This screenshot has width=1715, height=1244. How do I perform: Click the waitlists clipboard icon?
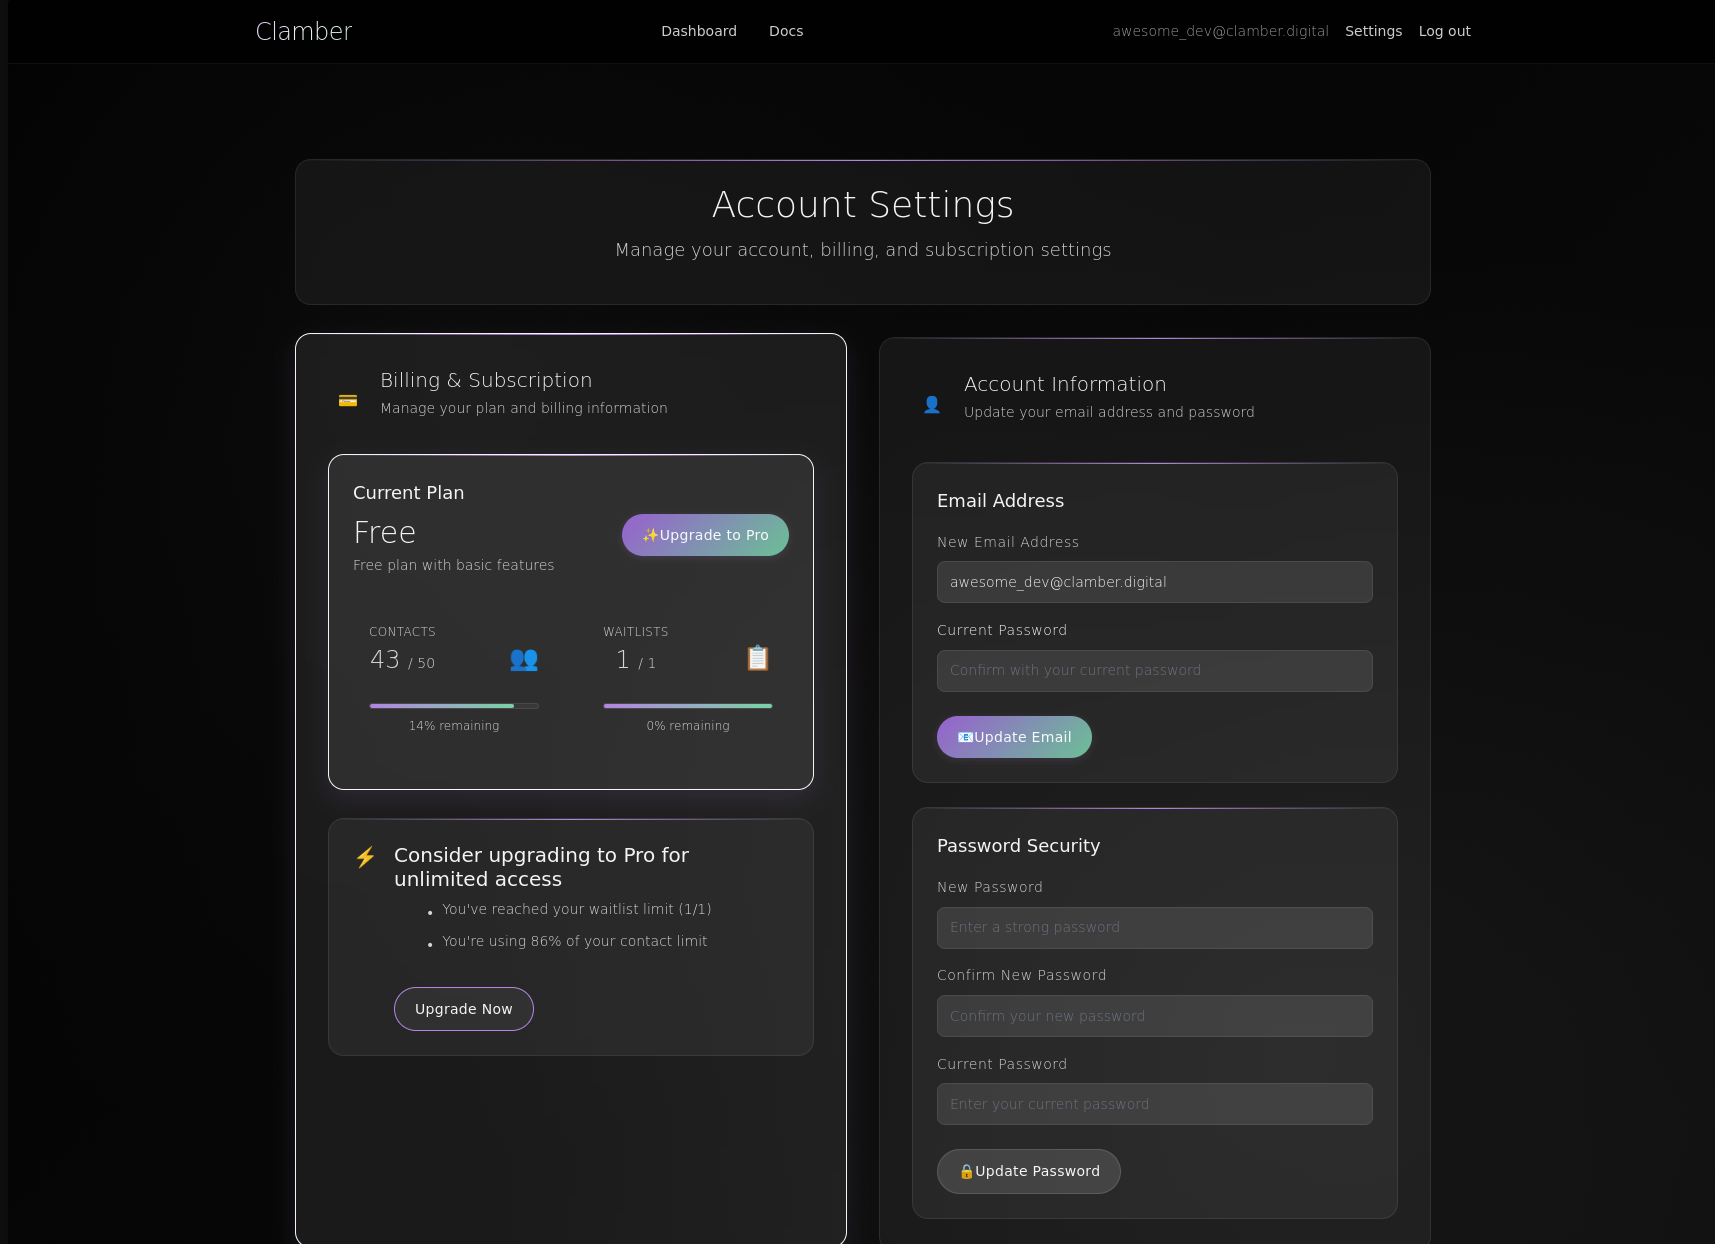click(758, 658)
